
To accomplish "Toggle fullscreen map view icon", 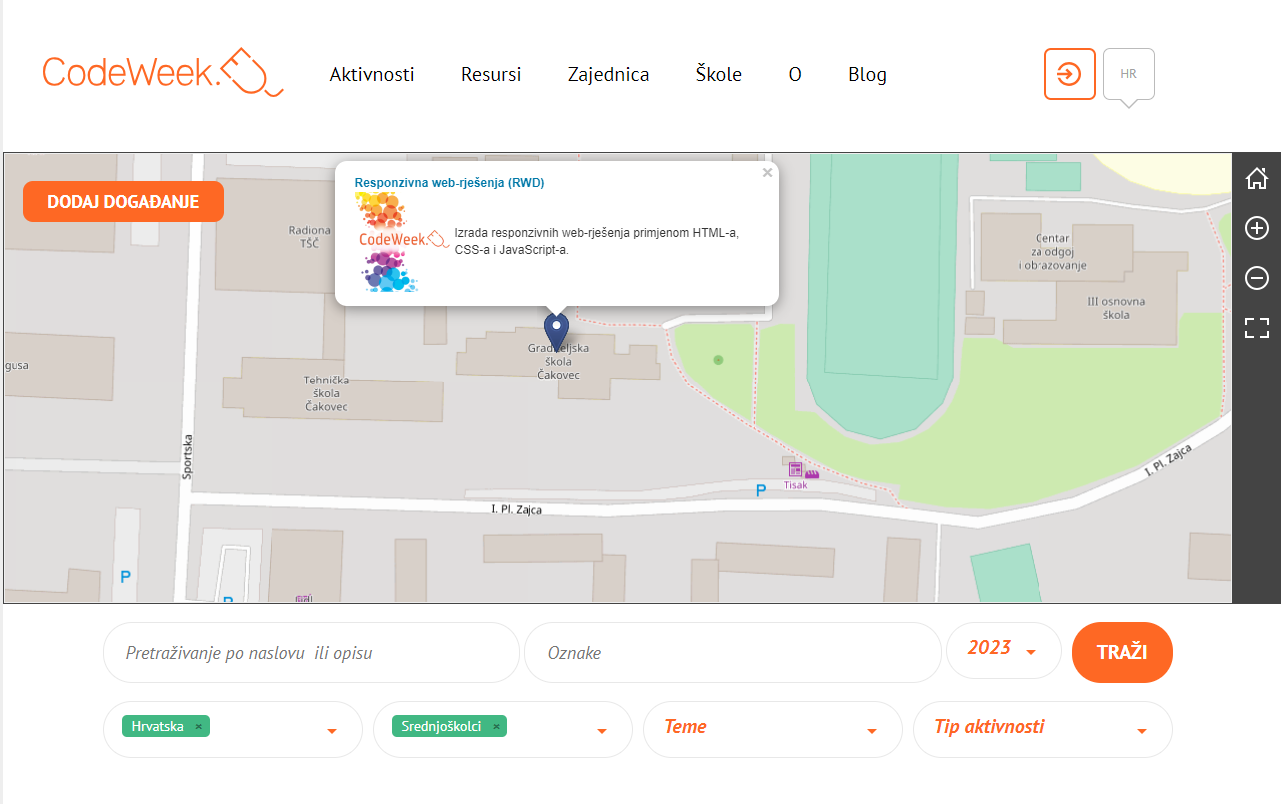I will 1256,328.
